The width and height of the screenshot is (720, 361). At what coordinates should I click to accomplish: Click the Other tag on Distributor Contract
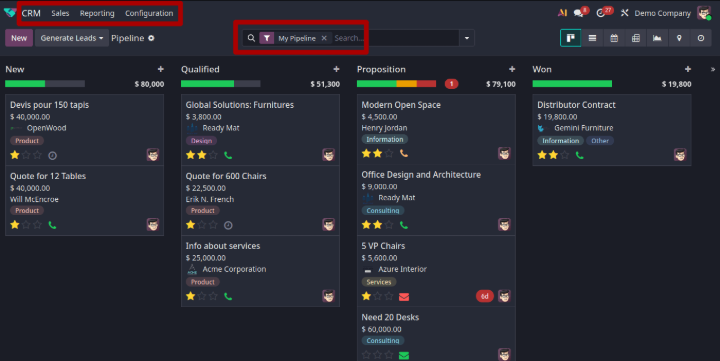coord(600,141)
